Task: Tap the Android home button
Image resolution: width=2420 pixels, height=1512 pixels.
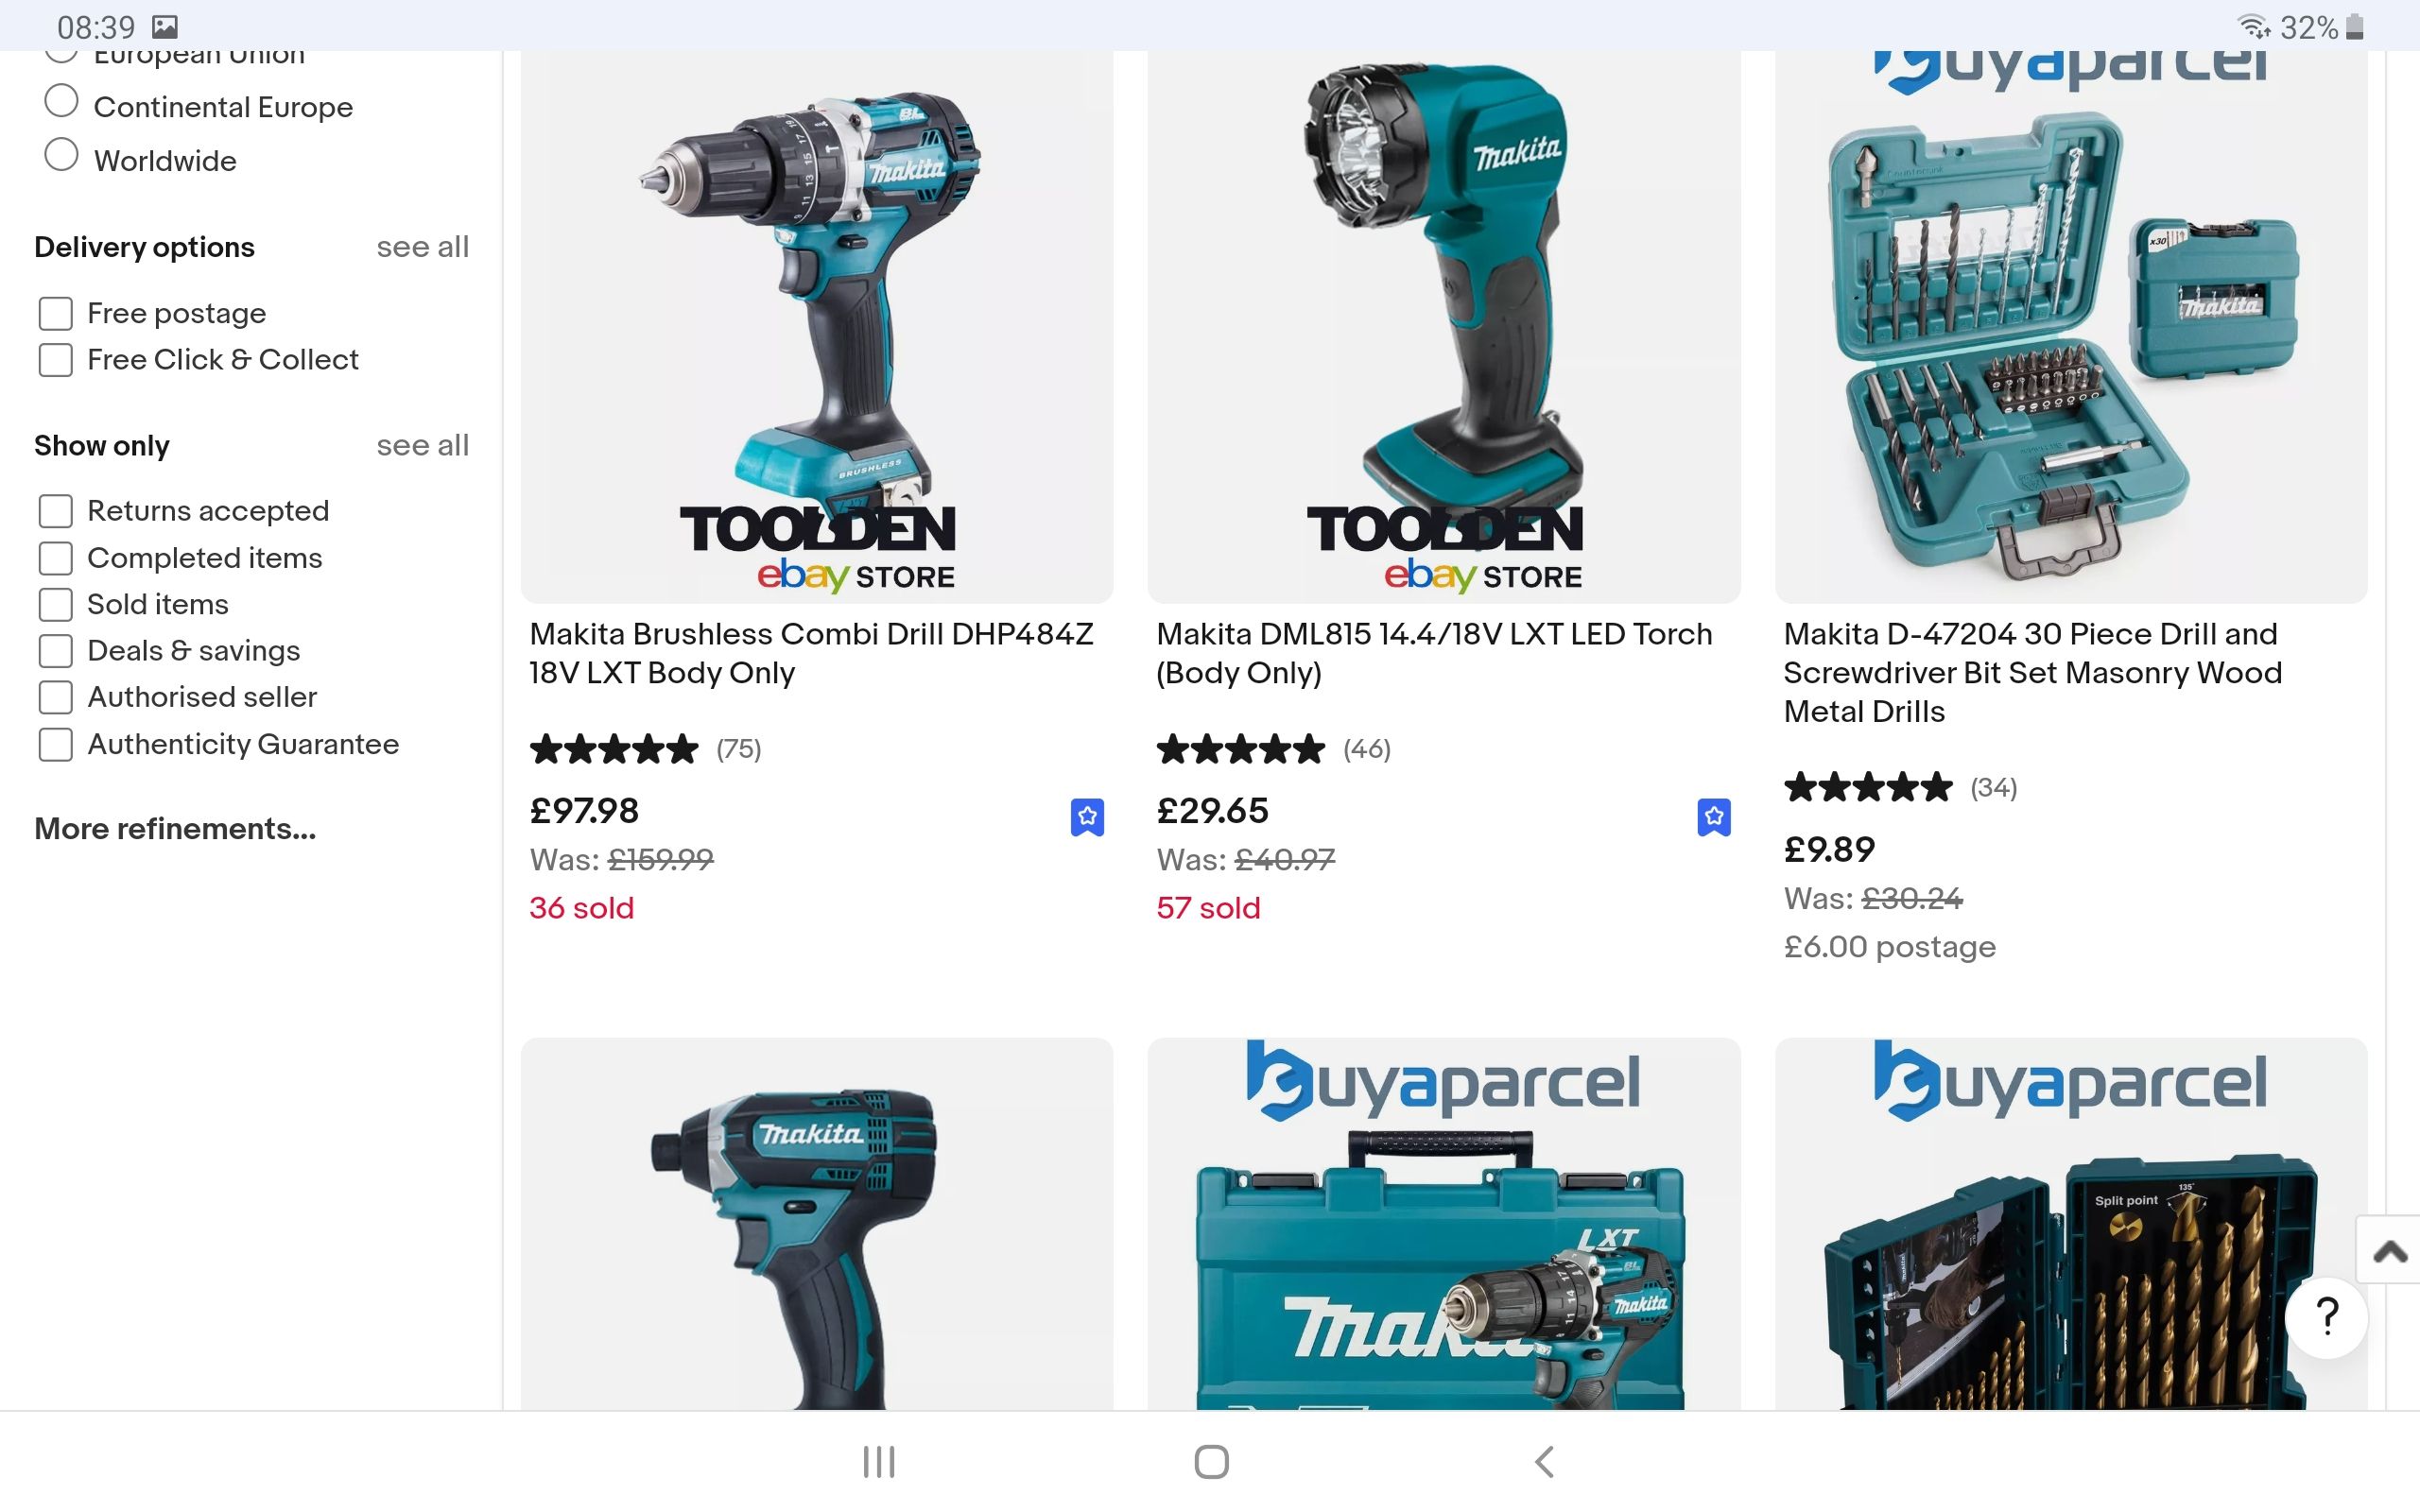Action: tap(1211, 1461)
